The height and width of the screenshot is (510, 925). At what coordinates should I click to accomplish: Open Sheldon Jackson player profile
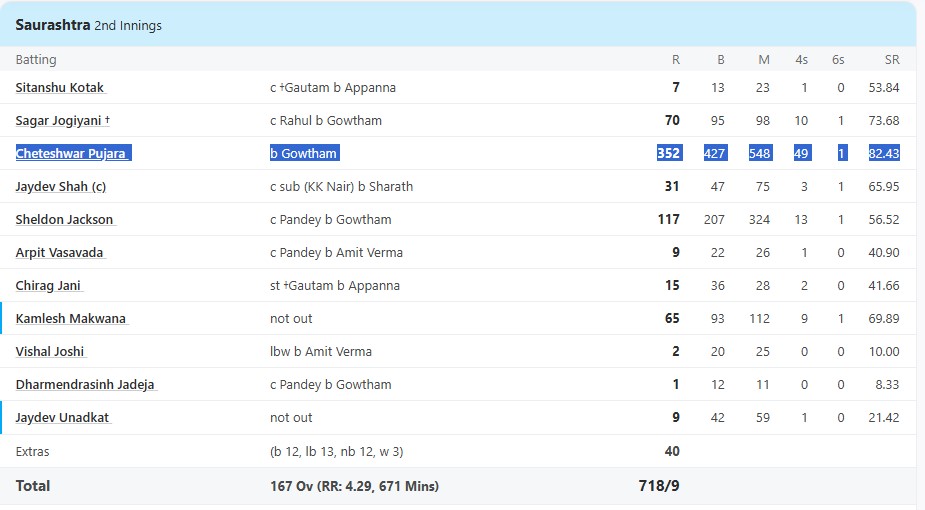[64, 219]
